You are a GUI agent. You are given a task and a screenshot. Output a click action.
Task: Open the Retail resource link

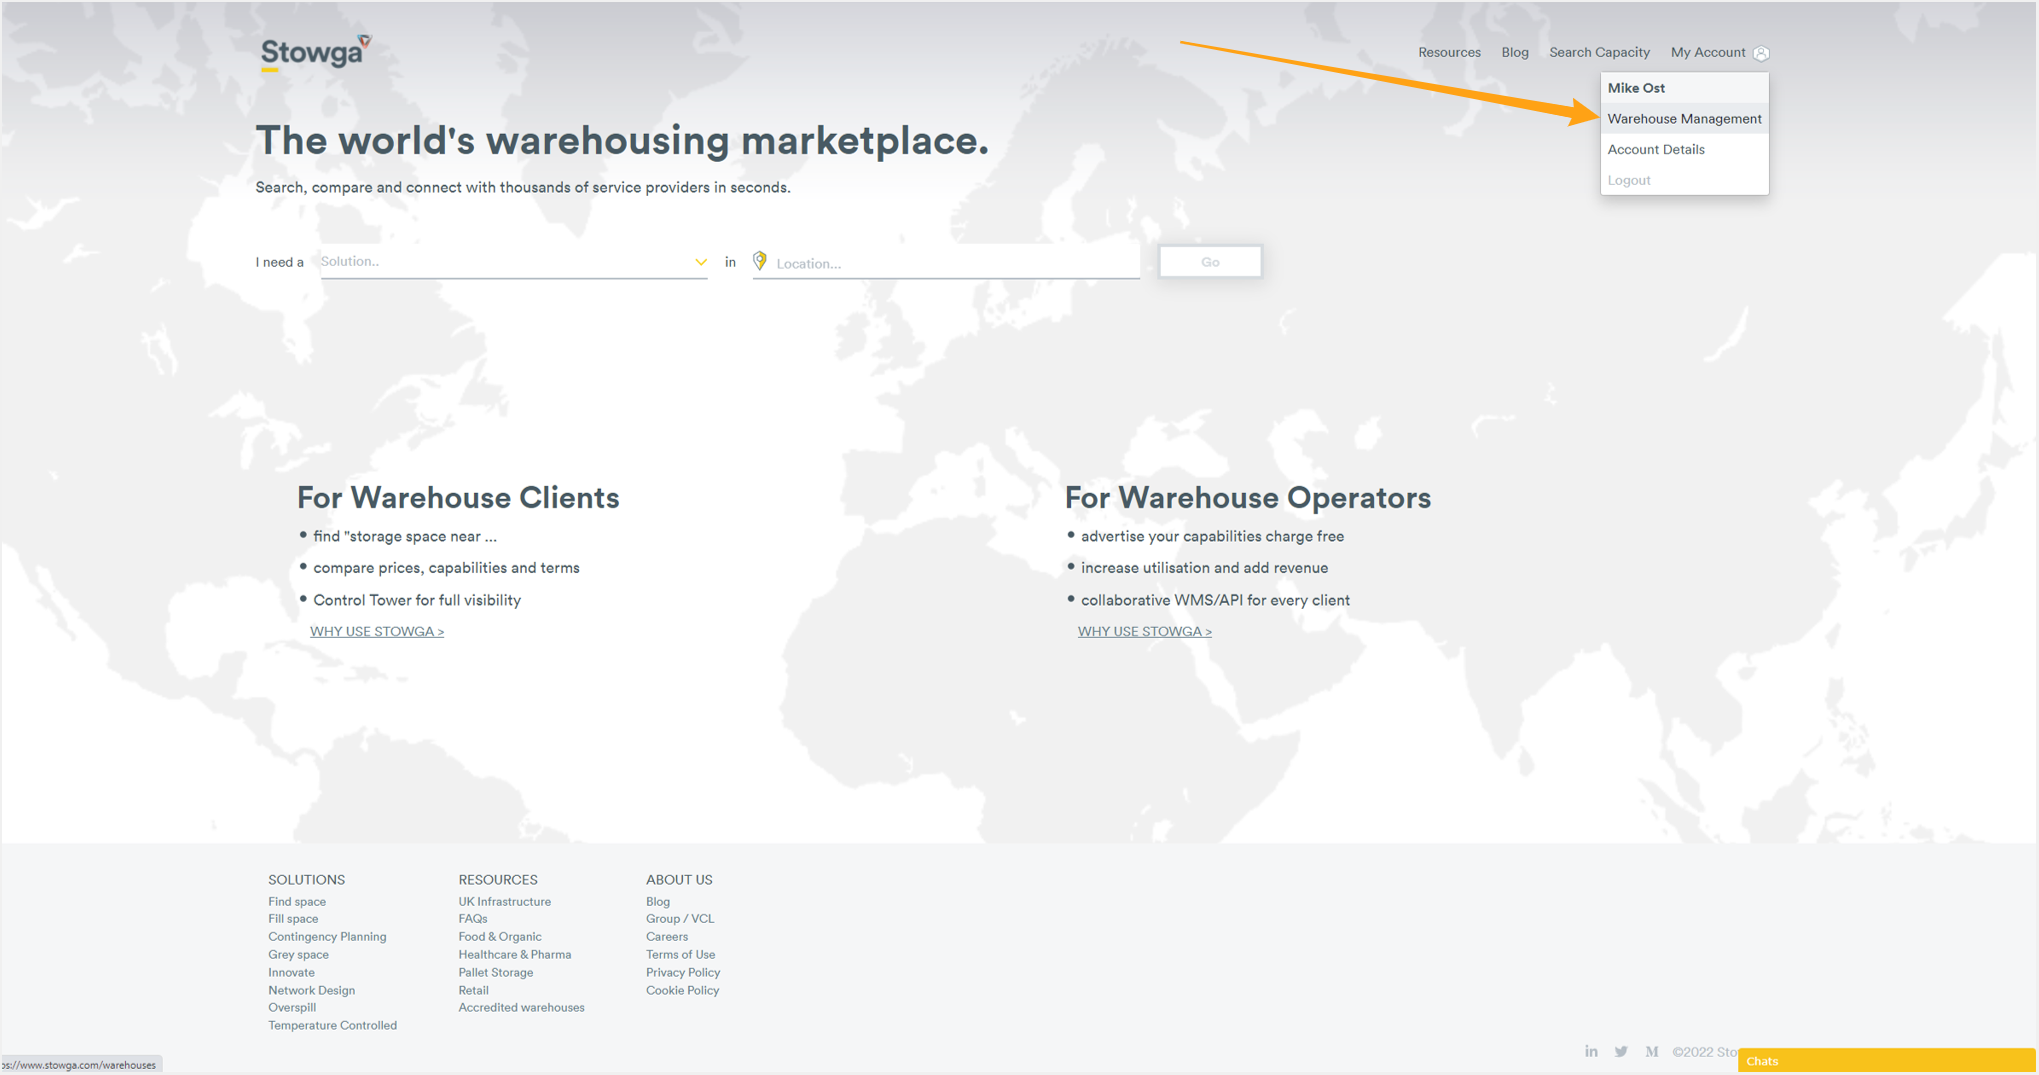pyautogui.click(x=473, y=990)
